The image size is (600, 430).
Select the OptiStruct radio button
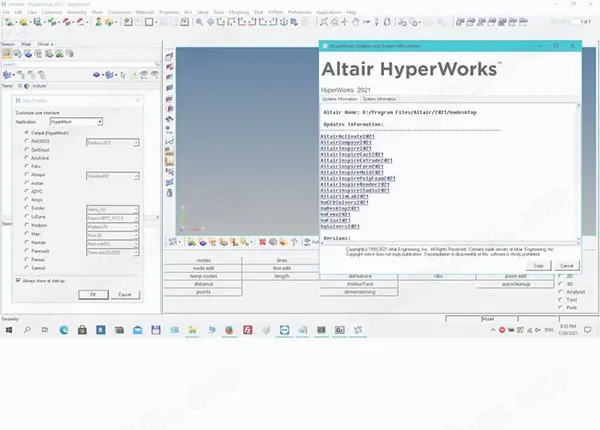coord(25,150)
